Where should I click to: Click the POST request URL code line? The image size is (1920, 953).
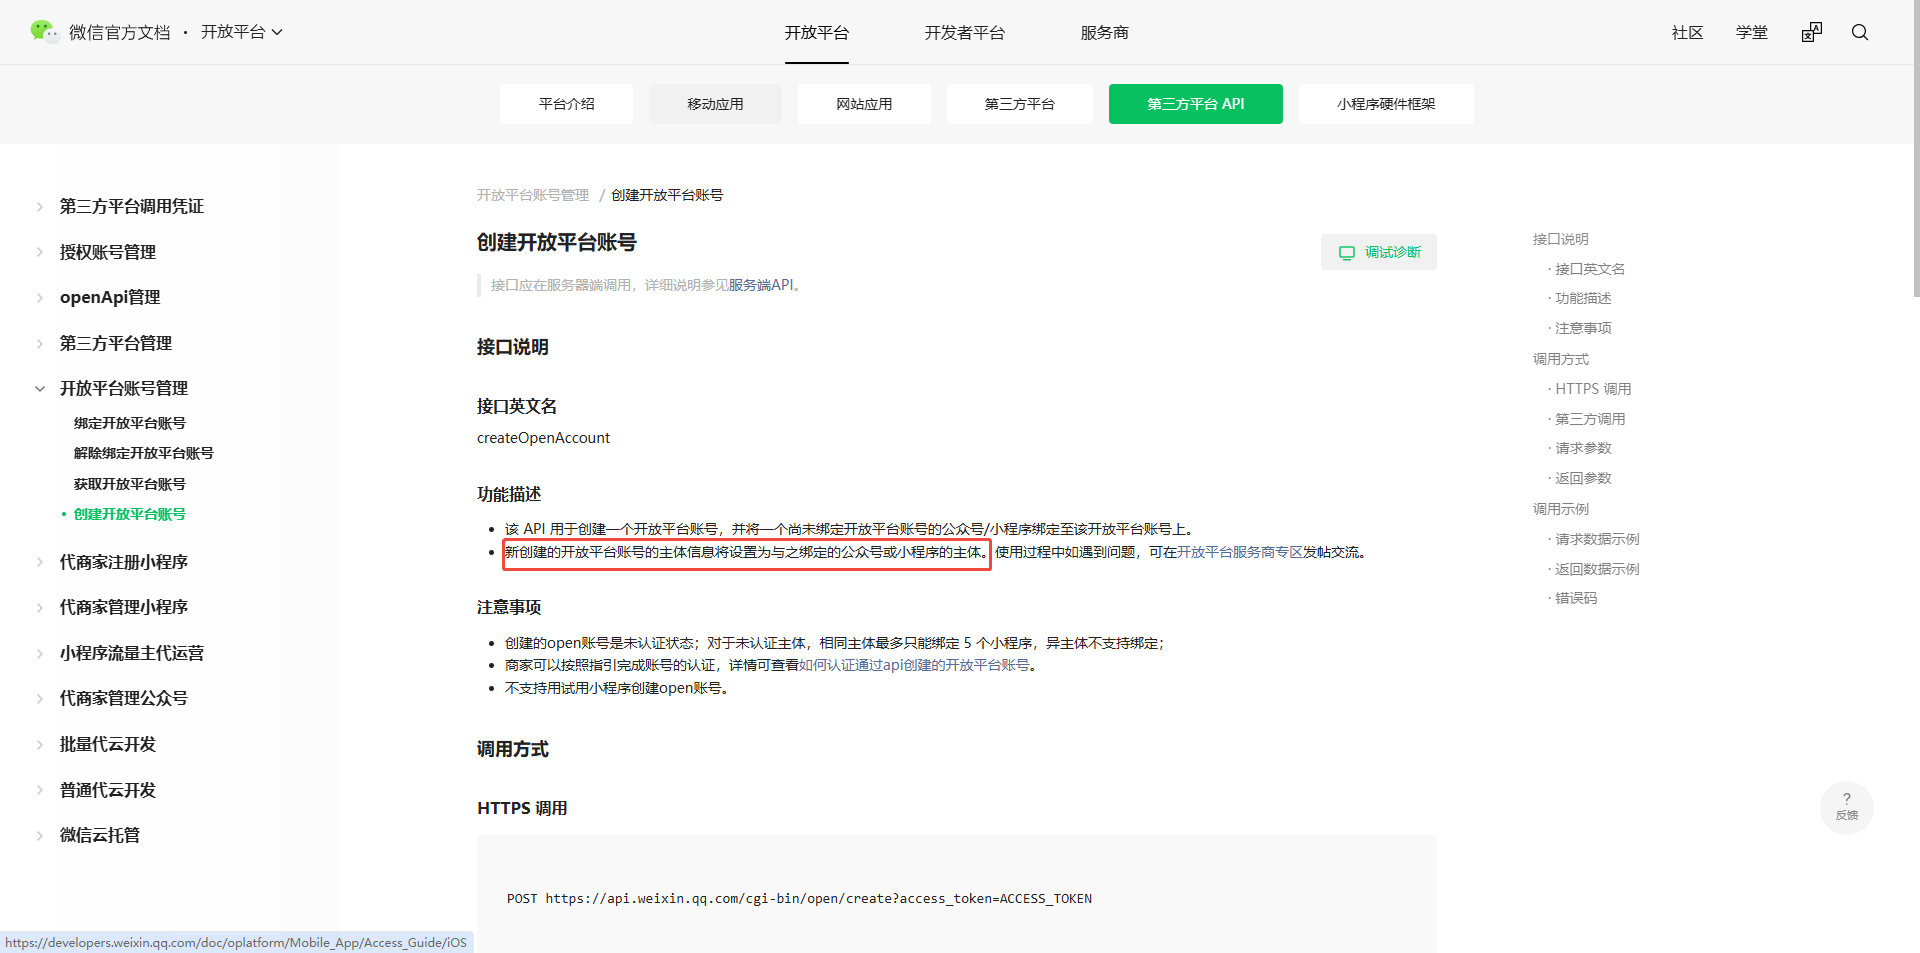click(x=799, y=899)
